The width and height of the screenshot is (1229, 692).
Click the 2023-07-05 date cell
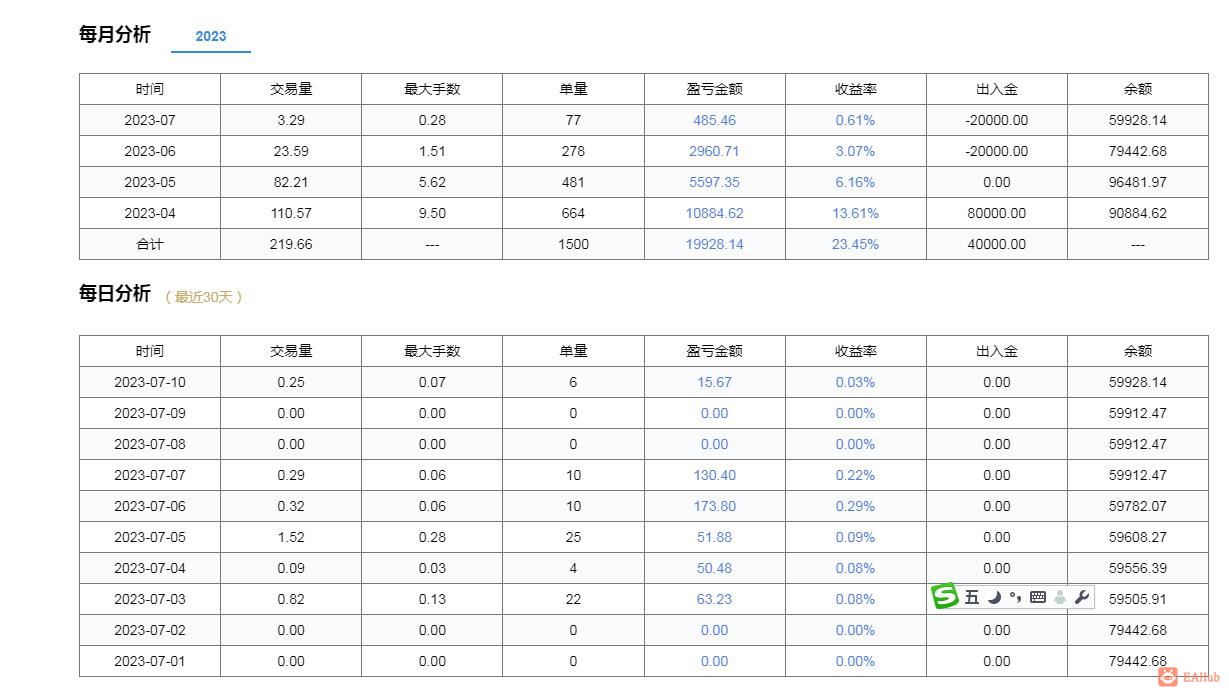point(150,537)
